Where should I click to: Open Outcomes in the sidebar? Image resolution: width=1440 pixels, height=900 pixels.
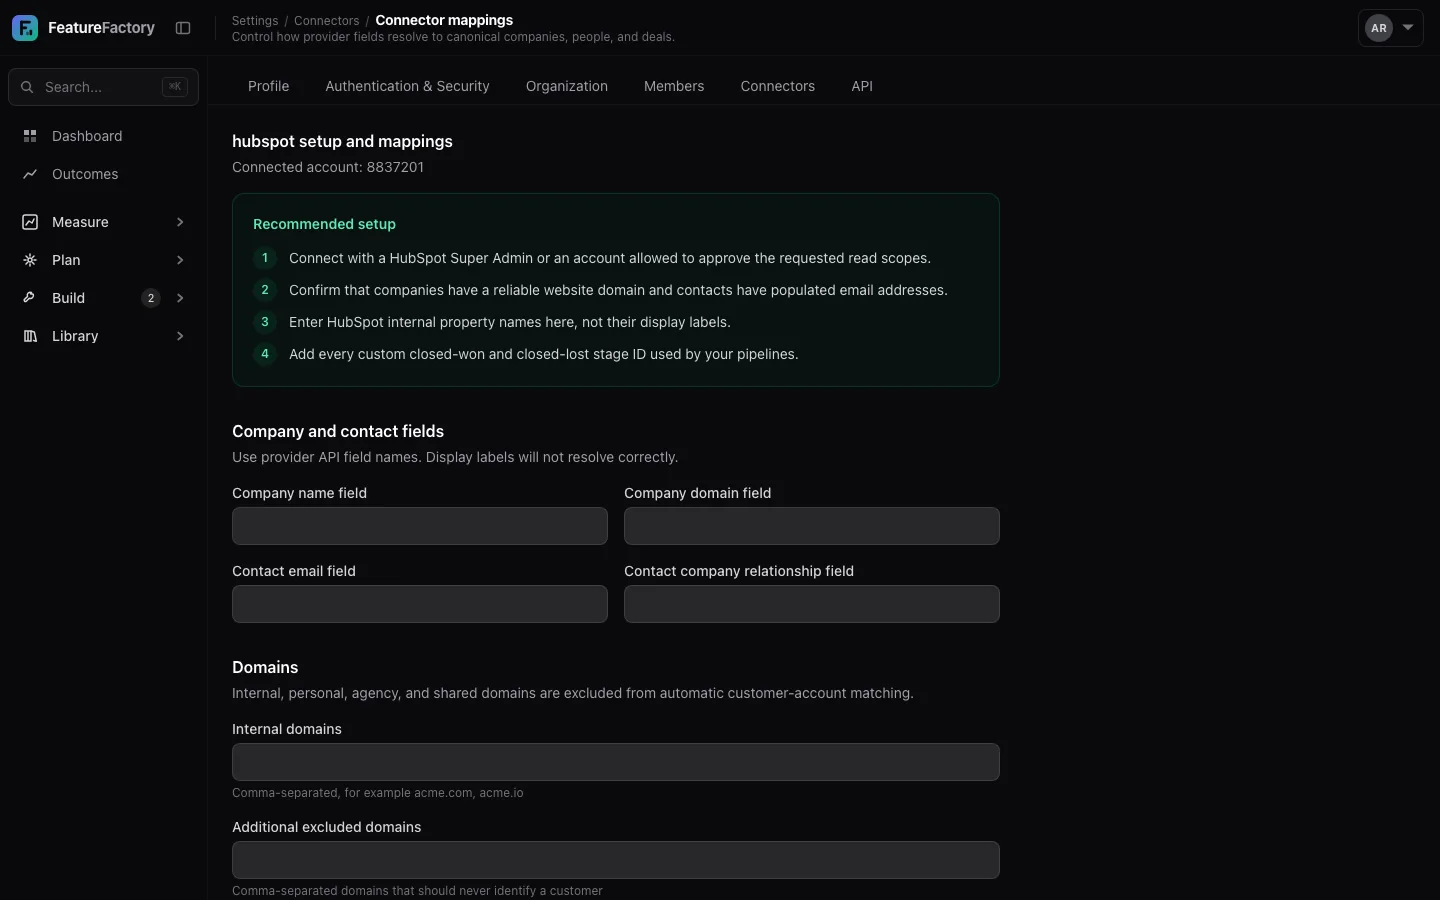point(103,174)
